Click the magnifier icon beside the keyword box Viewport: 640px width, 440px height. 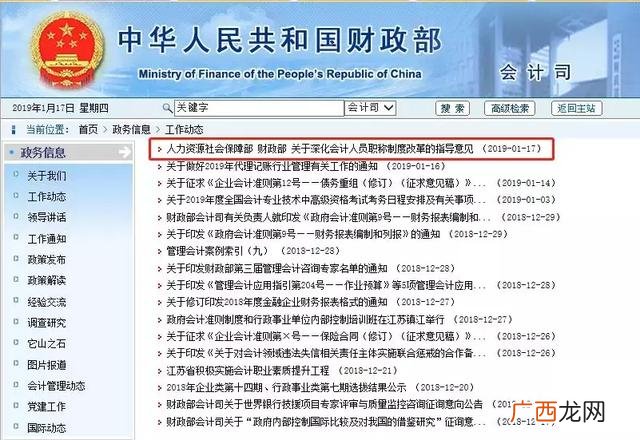coord(167,108)
